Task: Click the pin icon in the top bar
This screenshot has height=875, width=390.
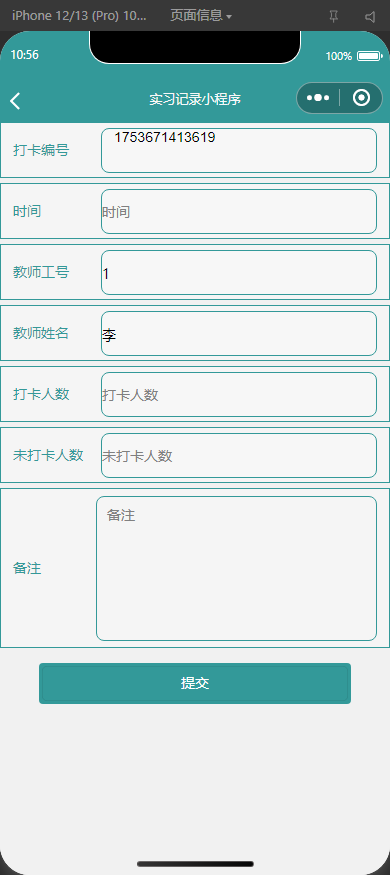Action: pos(334,16)
